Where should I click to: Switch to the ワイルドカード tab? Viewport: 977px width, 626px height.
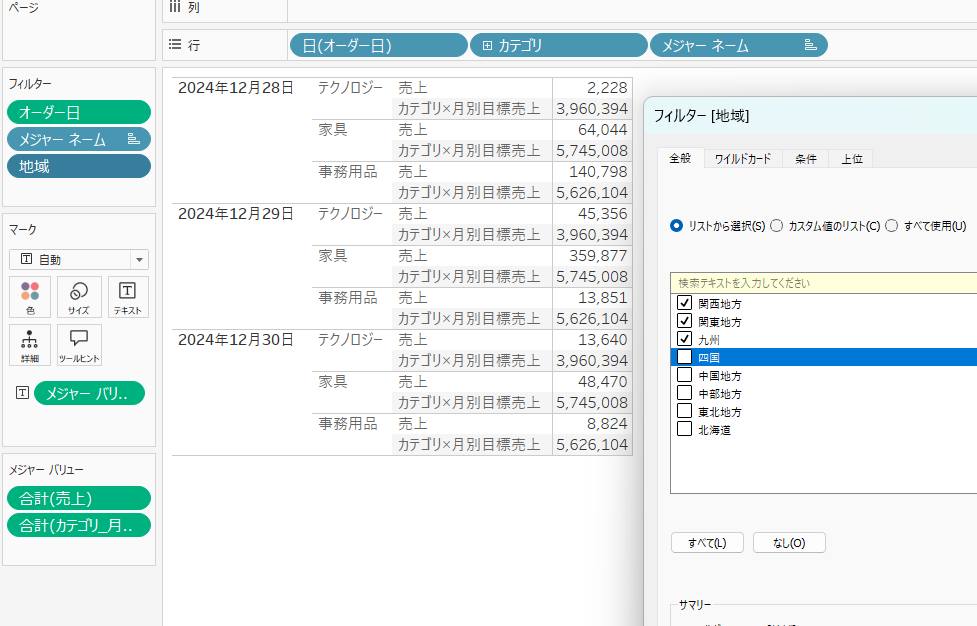tap(743, 159)
